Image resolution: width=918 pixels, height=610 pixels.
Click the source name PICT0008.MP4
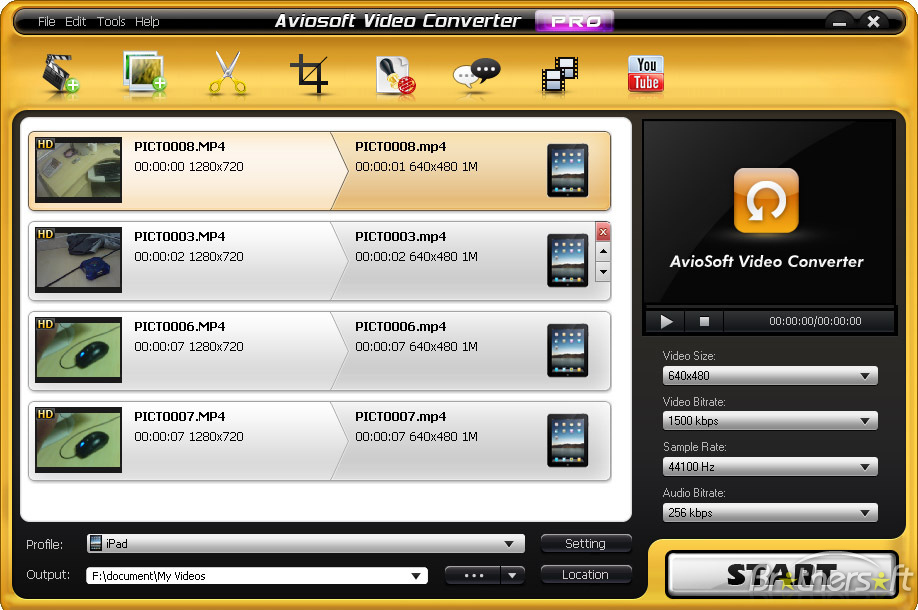(x=180, y=147)
